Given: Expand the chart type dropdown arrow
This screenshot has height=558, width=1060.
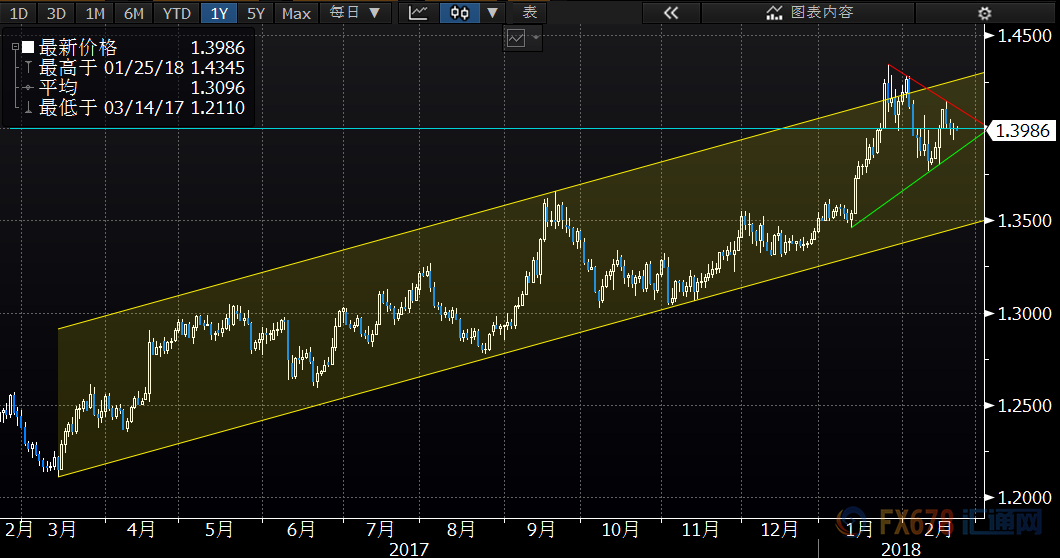Looking at the screenshot, I should [x=490, y=13].
